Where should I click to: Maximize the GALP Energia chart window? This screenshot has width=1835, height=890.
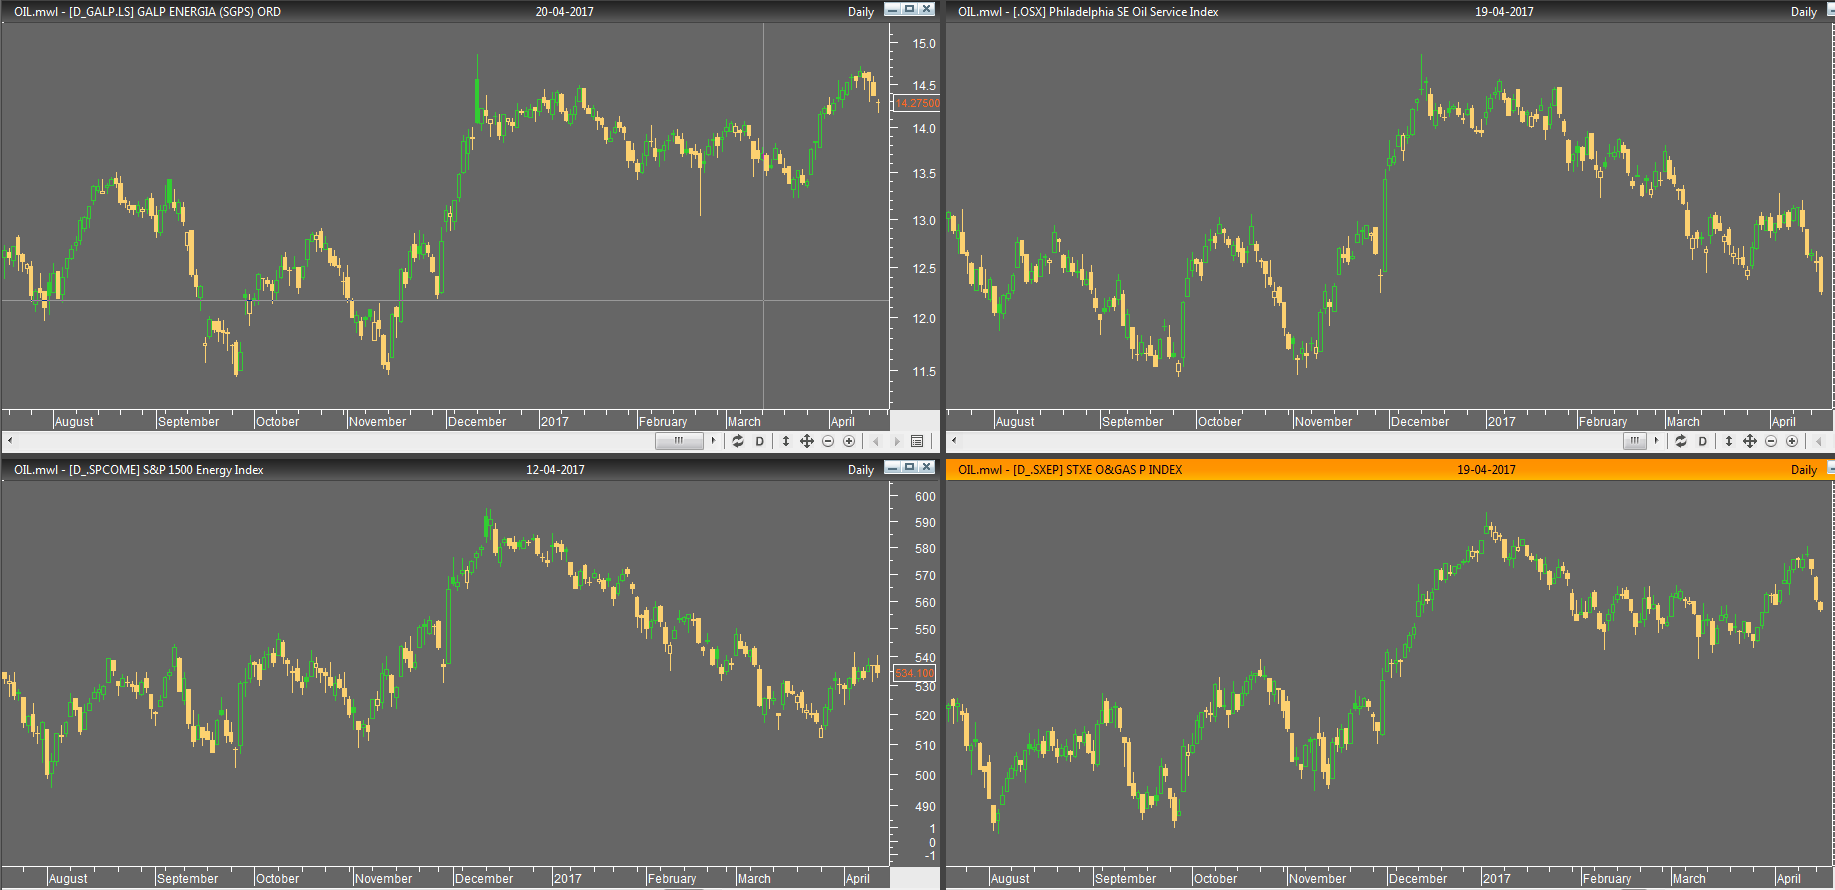909,9
